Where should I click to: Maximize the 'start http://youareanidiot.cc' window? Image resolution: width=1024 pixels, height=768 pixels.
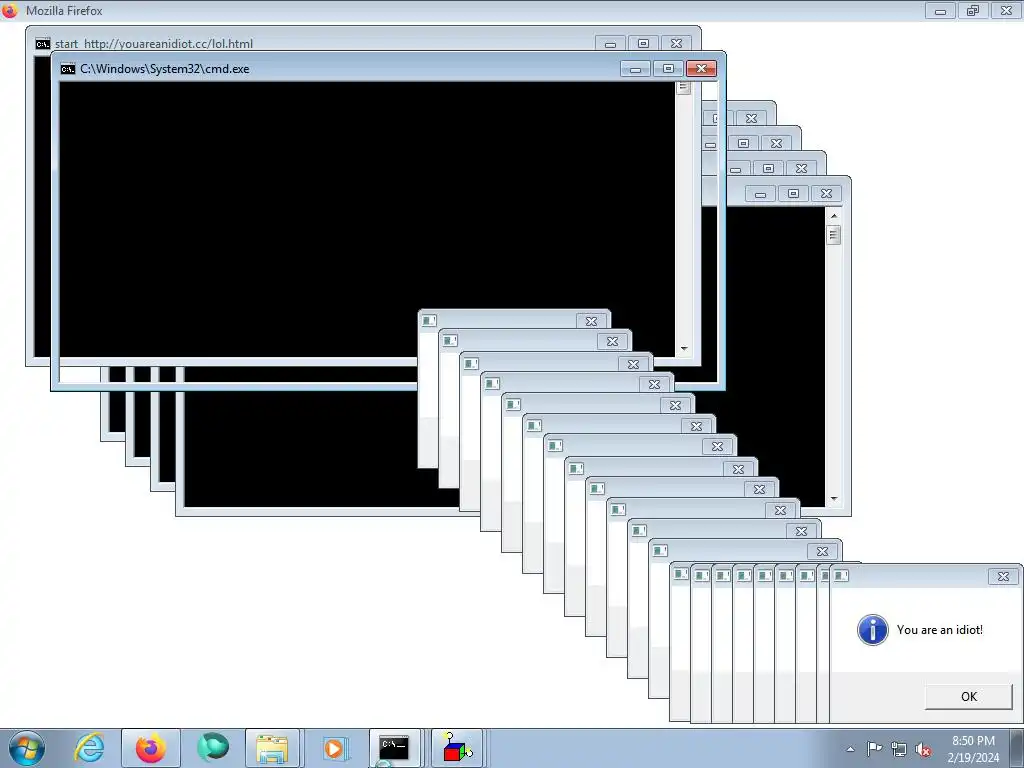(643, 44)
